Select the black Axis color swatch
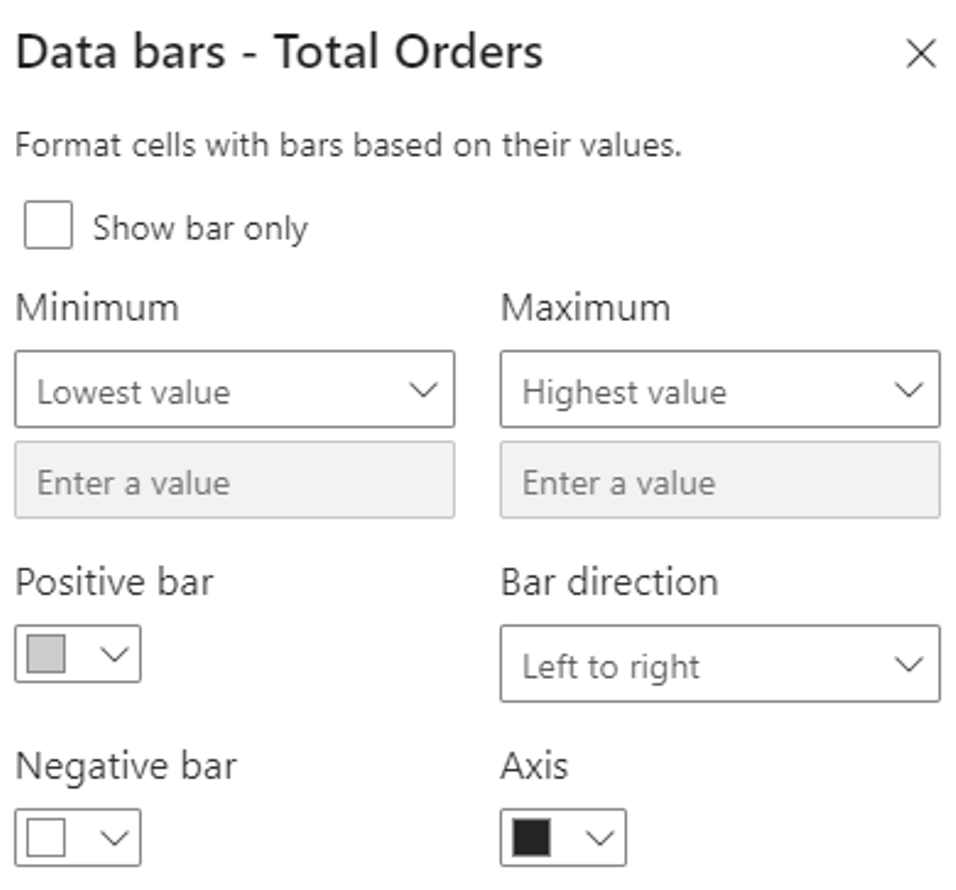 tap(531, 838)
